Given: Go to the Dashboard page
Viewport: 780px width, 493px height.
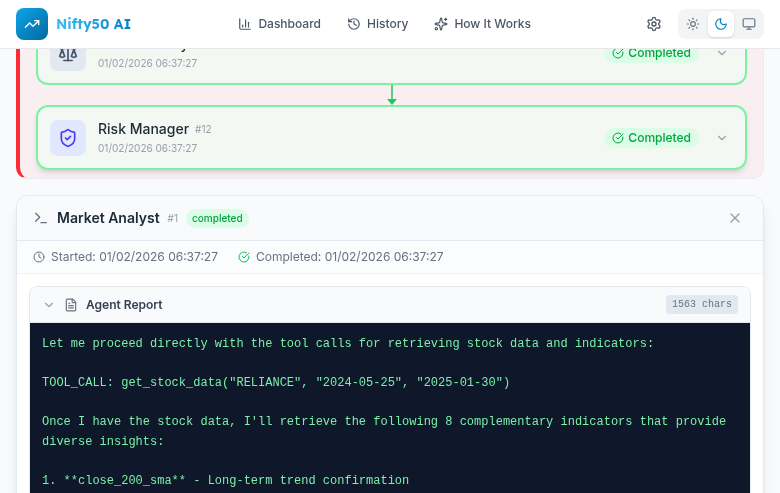Looking at the screenshot, I should [x=280, y=24].
